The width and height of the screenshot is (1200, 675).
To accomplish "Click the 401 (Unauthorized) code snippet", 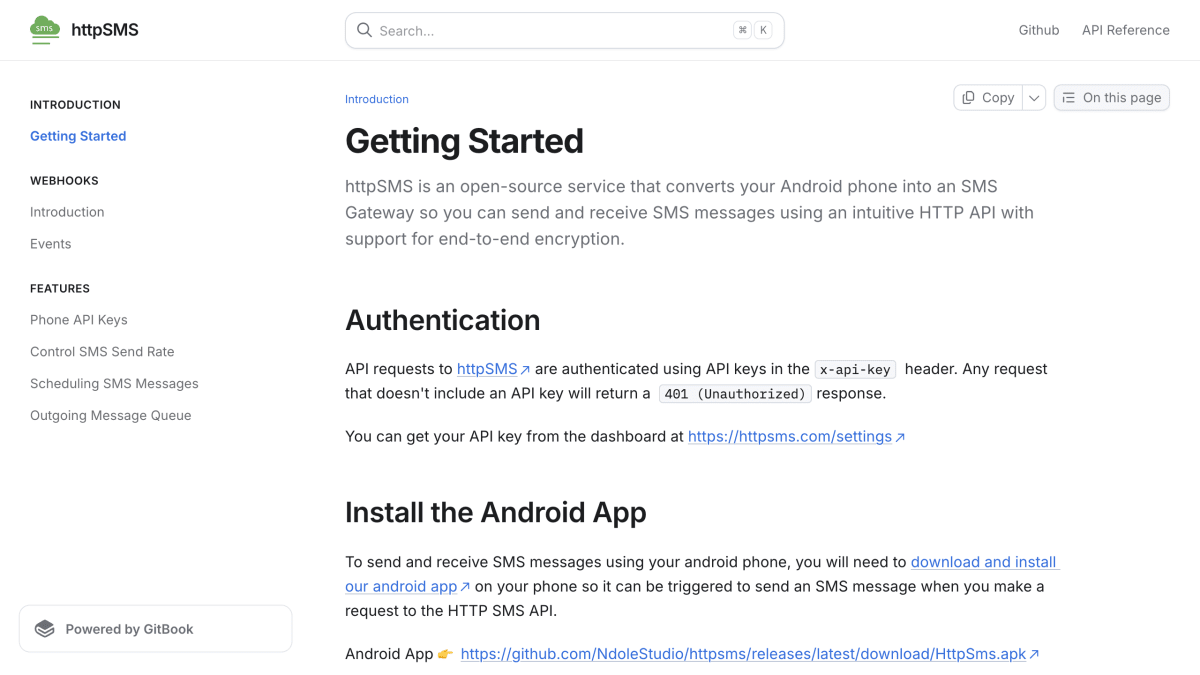I will coord(735,394).
